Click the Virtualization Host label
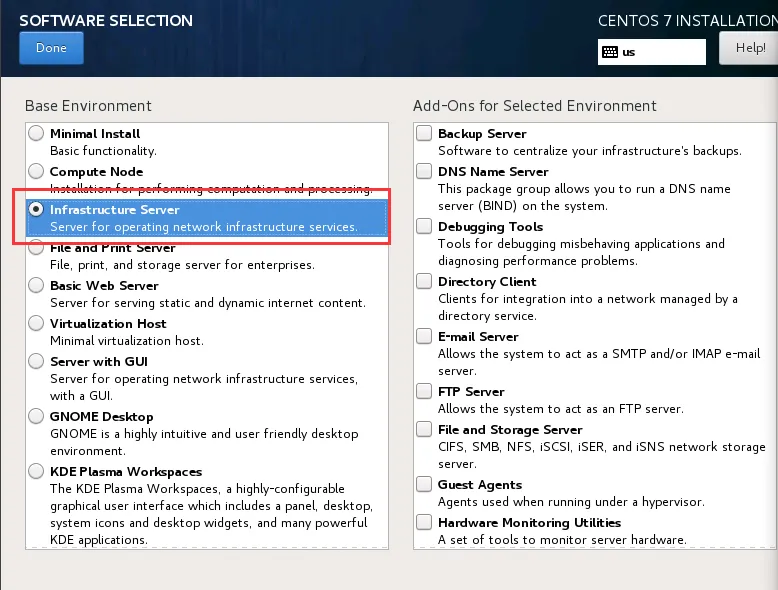 [108, 324]
